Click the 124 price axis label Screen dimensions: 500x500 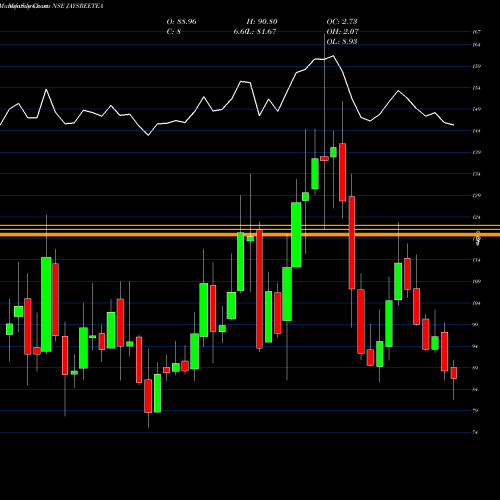tap(477, 217)
